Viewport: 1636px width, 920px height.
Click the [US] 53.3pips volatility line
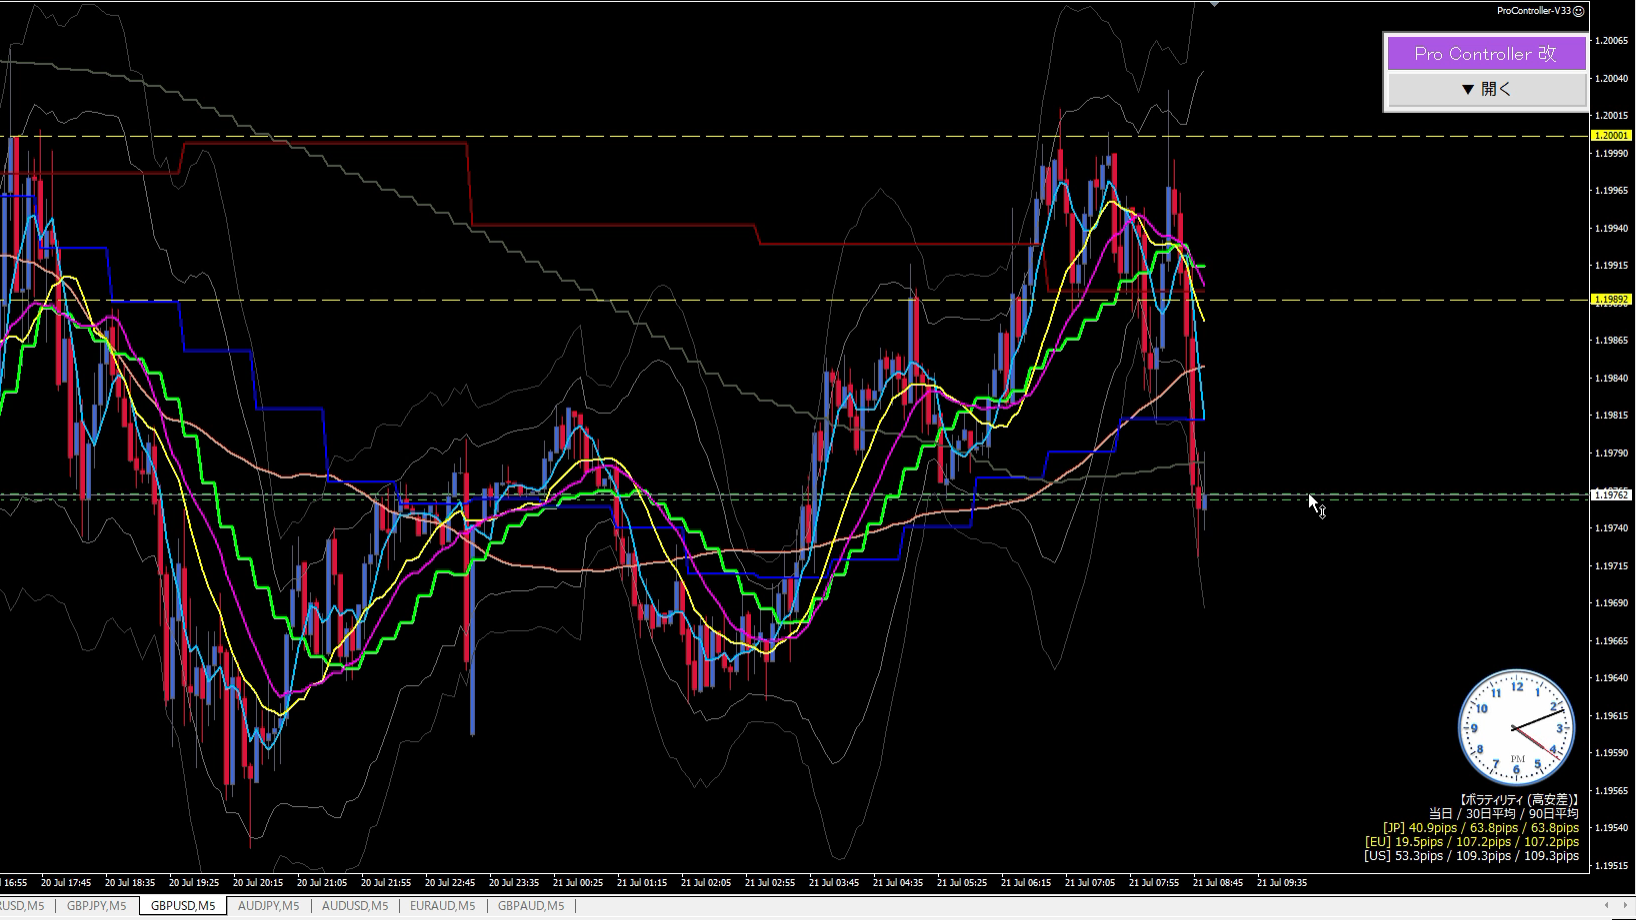click(x=1472, y=856)
